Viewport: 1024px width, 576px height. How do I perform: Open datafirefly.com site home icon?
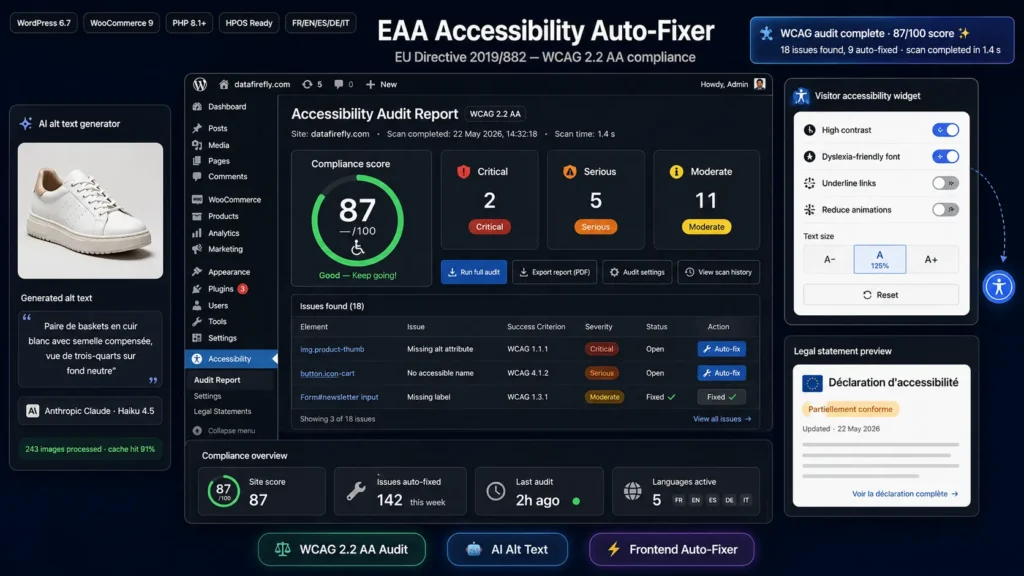(x=224, y=84)
